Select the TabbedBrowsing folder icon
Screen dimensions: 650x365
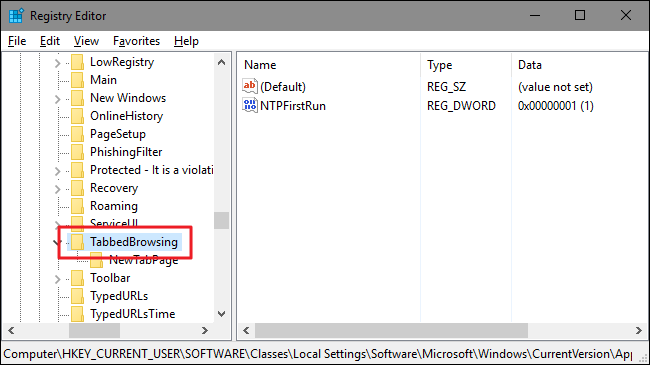pyautogui.click(x=77, y=242)
